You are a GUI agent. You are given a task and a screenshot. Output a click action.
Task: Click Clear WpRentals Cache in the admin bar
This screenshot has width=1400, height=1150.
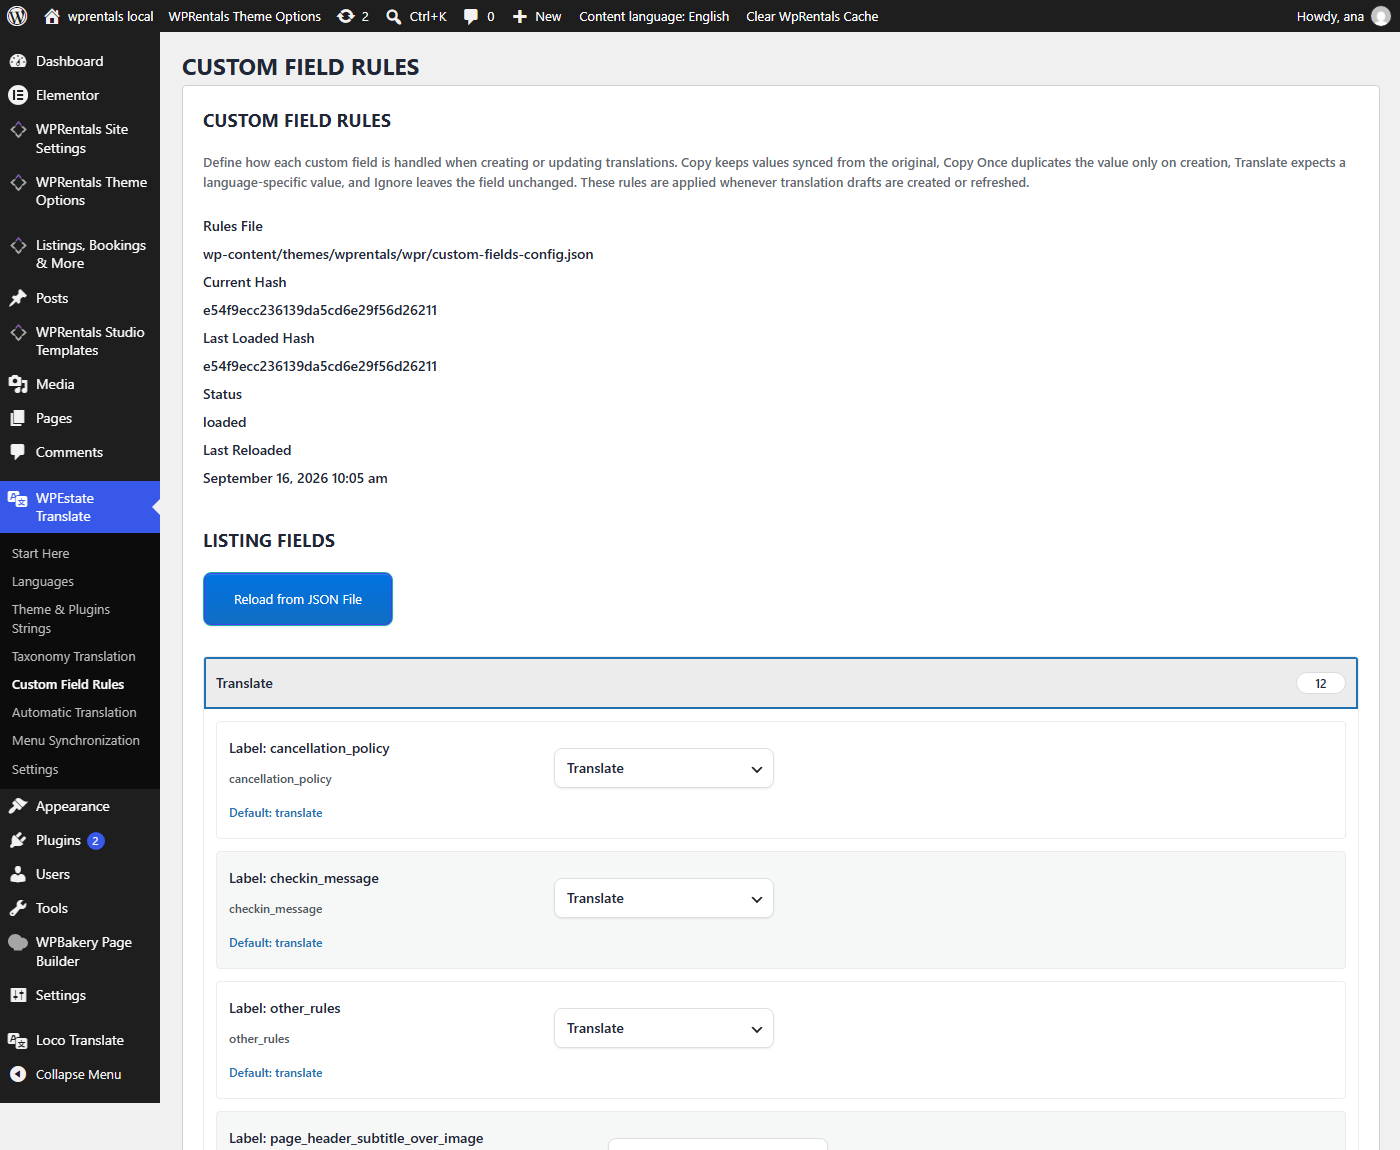[x=812, y=16]
